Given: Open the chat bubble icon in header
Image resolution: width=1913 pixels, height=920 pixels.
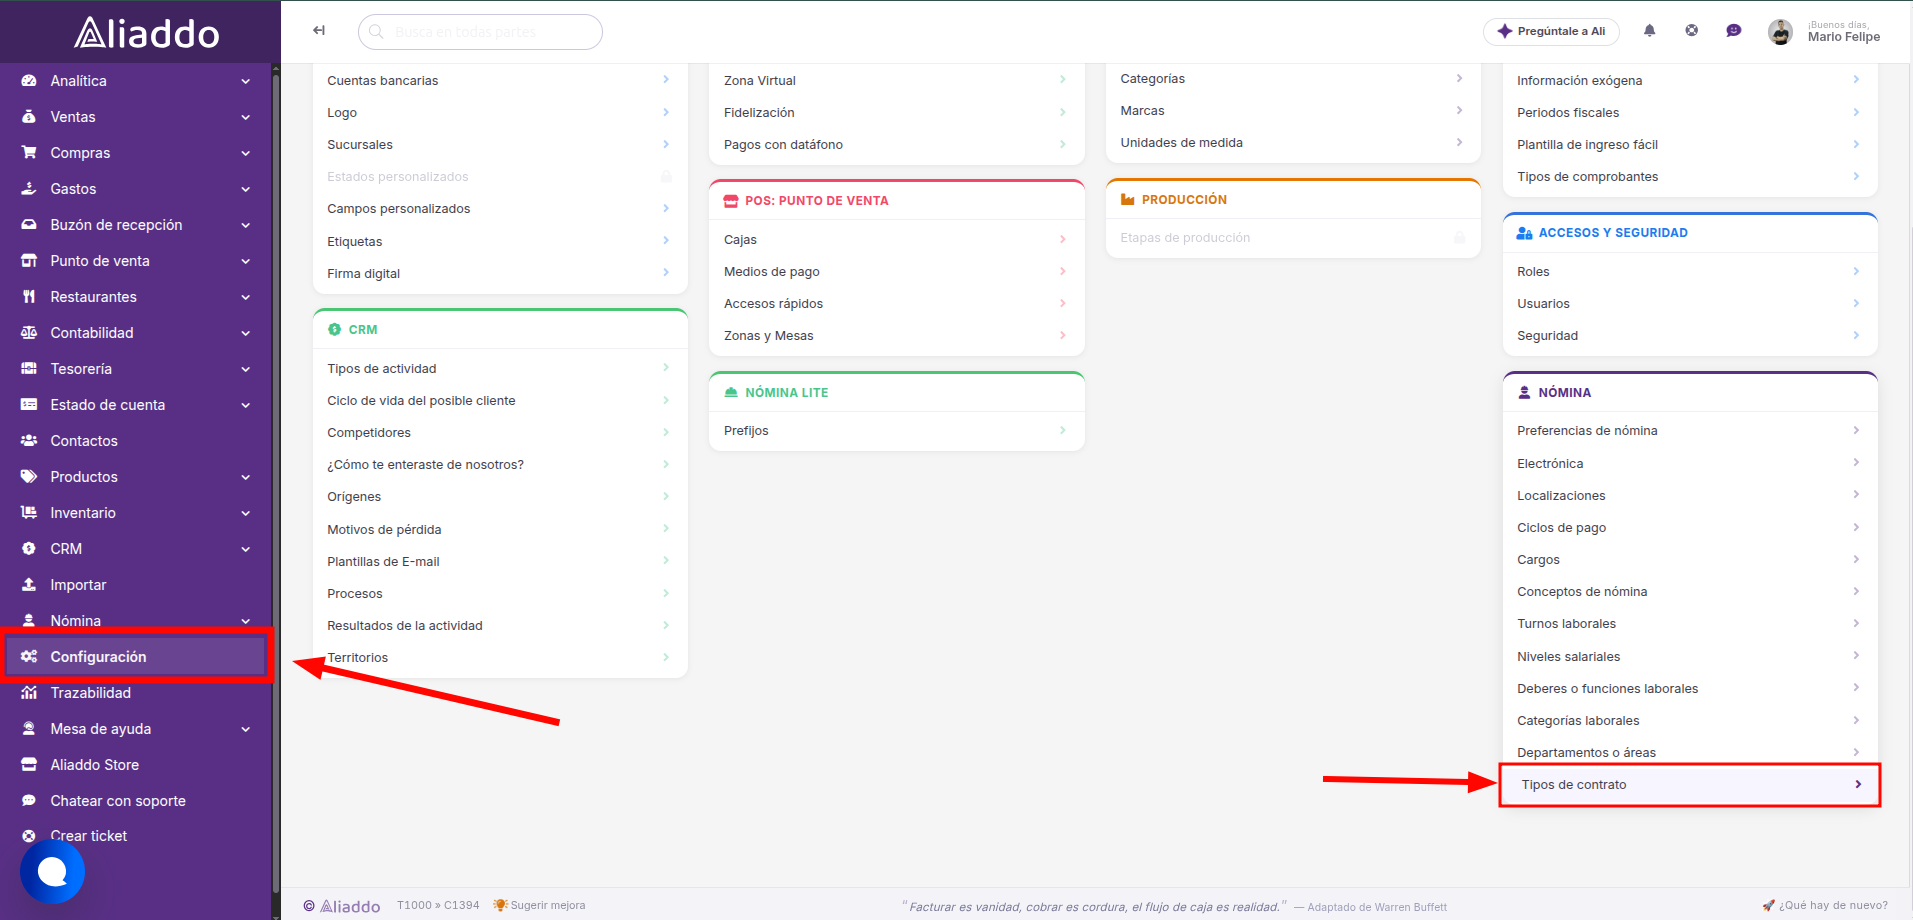Looking at the screenshot, I should pos(1733,31).
